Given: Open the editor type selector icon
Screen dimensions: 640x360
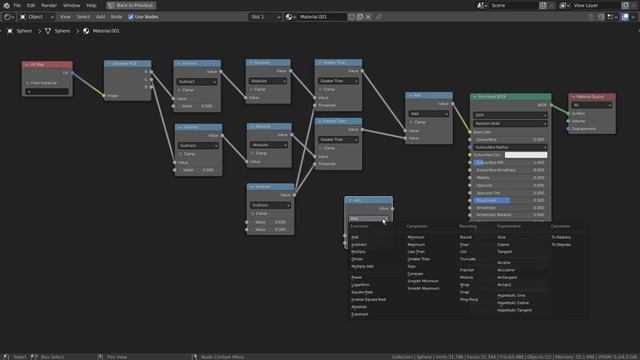Looking at the screenshot, I should 9,17.
